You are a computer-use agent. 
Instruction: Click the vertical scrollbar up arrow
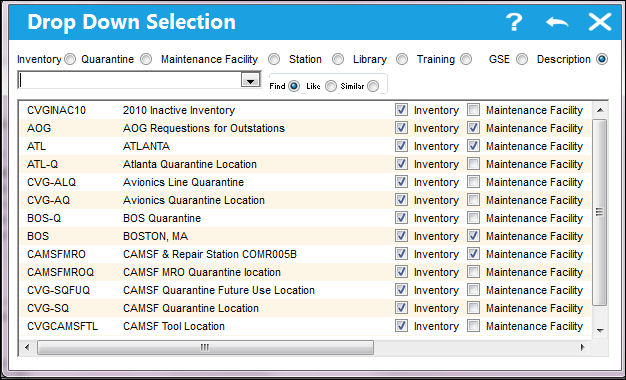[600, 110]
